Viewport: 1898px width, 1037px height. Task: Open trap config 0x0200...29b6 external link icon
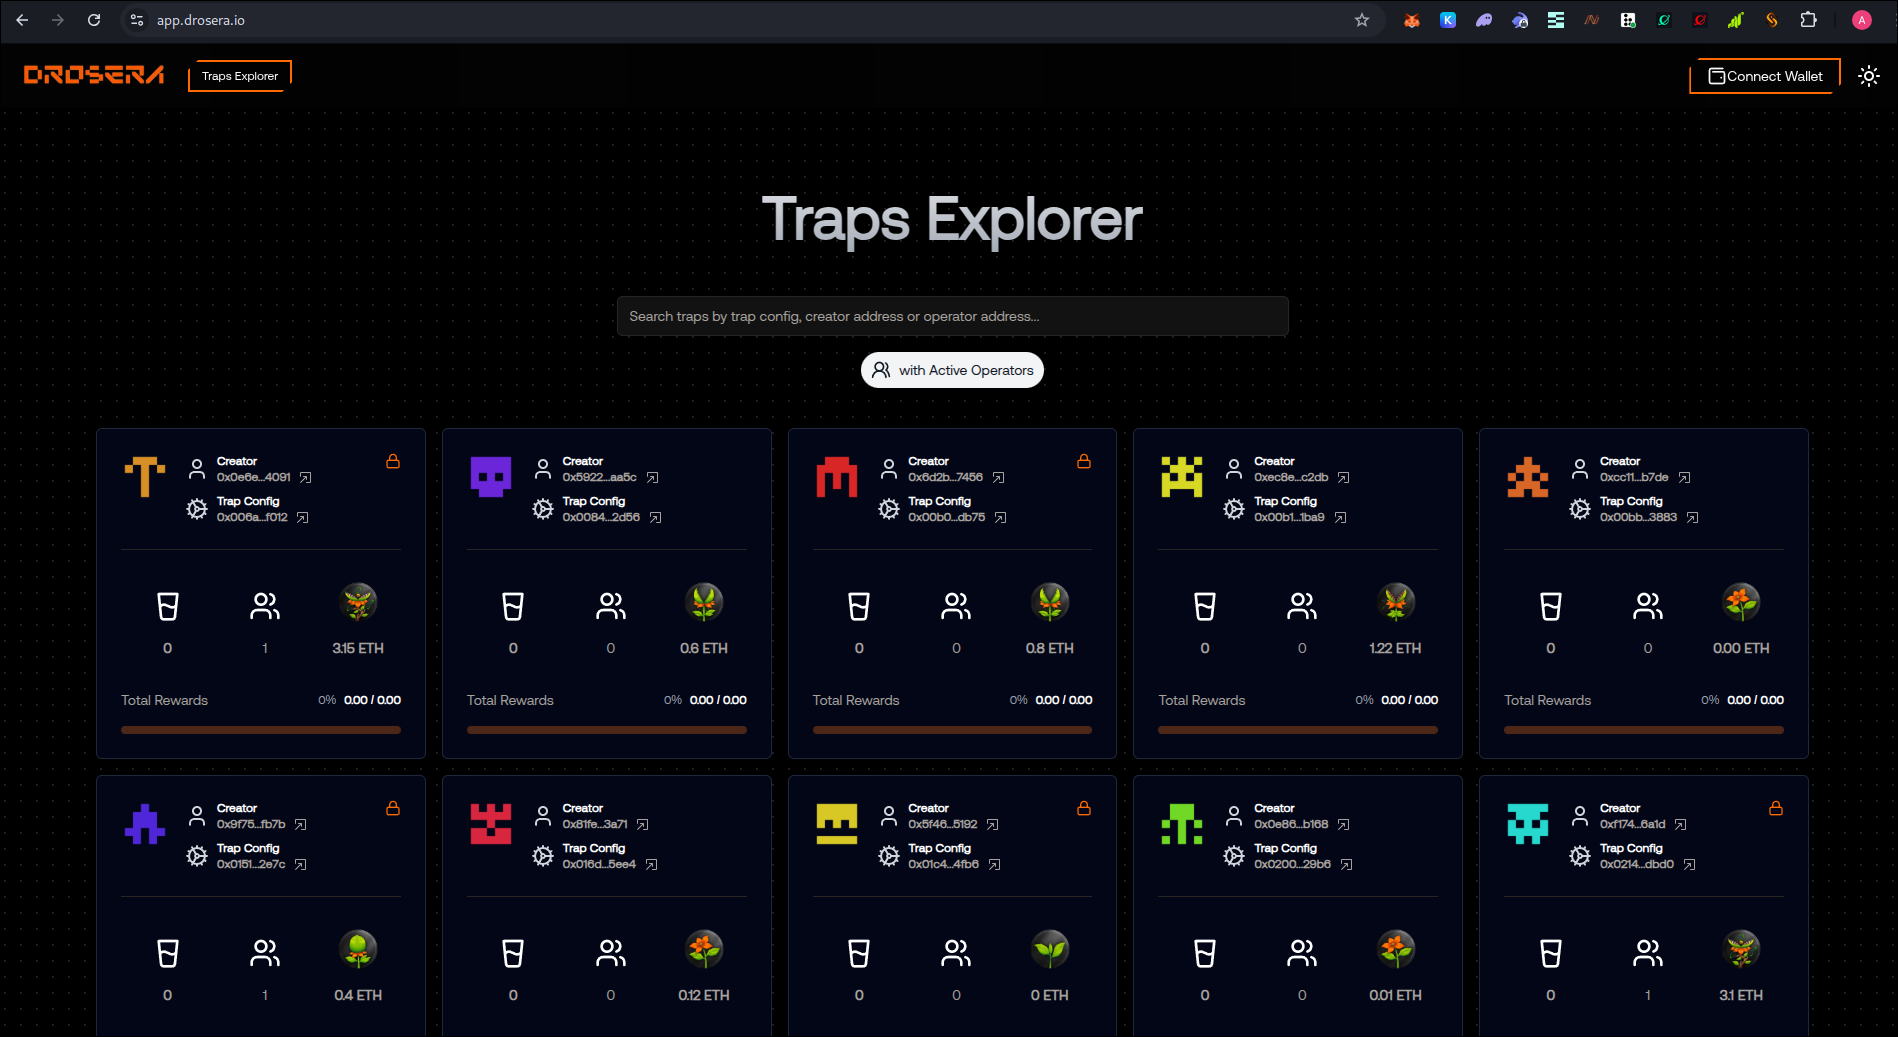pyautogui.click(x=1347, y=865)
